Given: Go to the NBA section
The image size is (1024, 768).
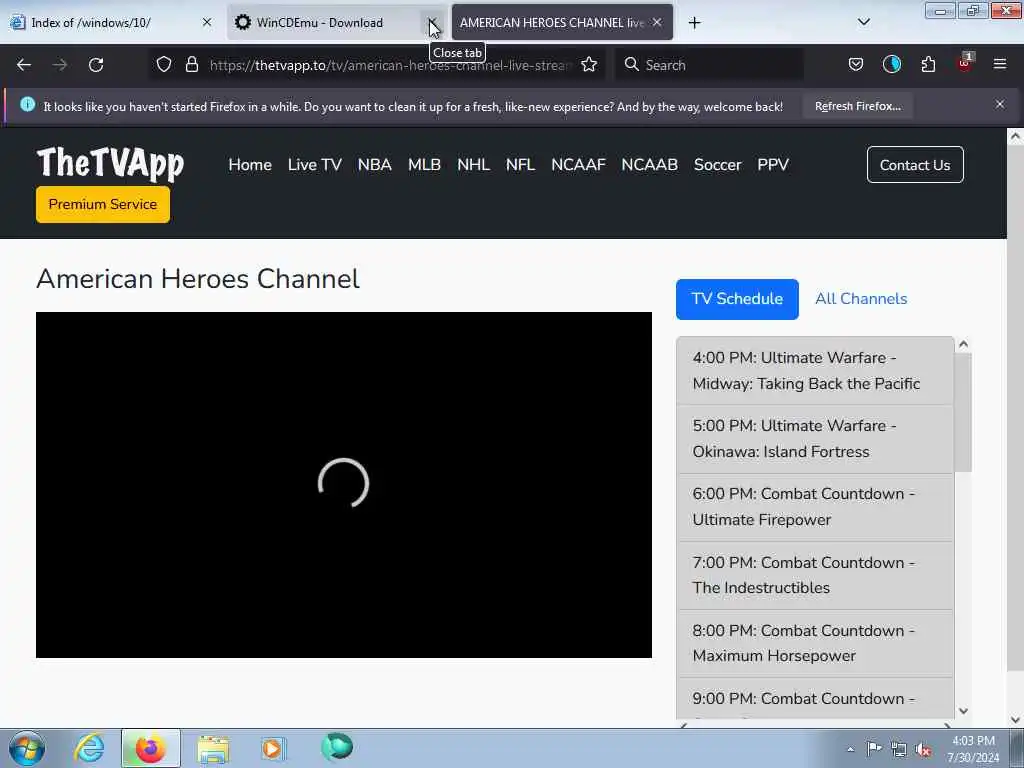Looking at the screenshot, I should pyautogui.click(x=375, y=165).
